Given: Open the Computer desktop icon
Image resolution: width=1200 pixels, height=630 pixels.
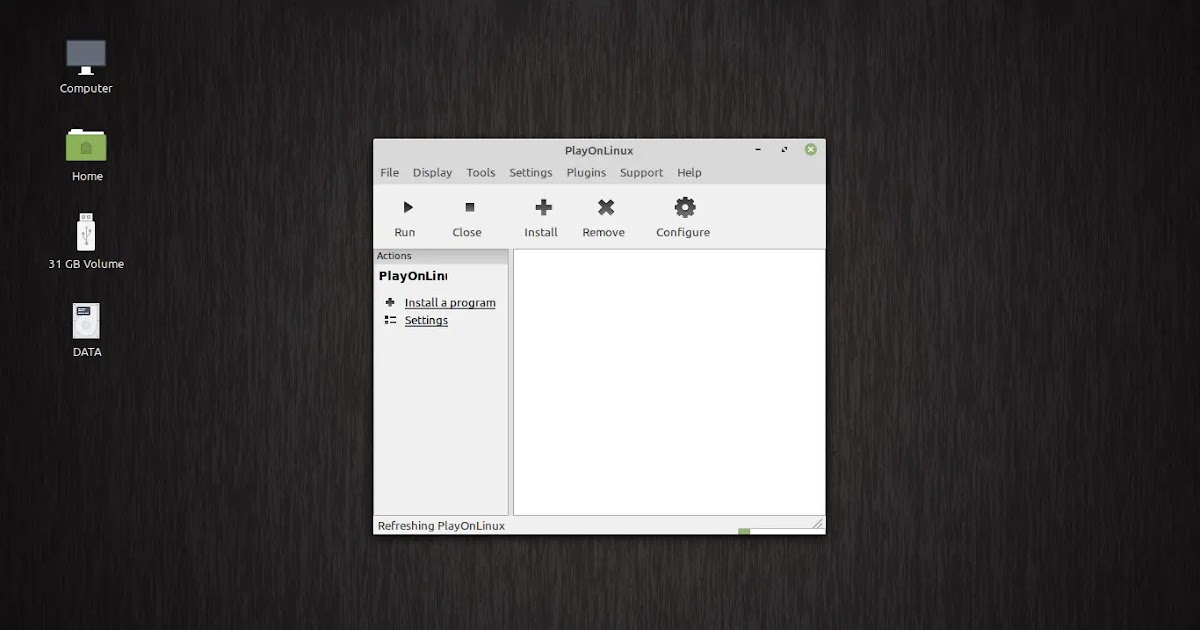Looking at the screenshot, I should (x=86, y=57).
